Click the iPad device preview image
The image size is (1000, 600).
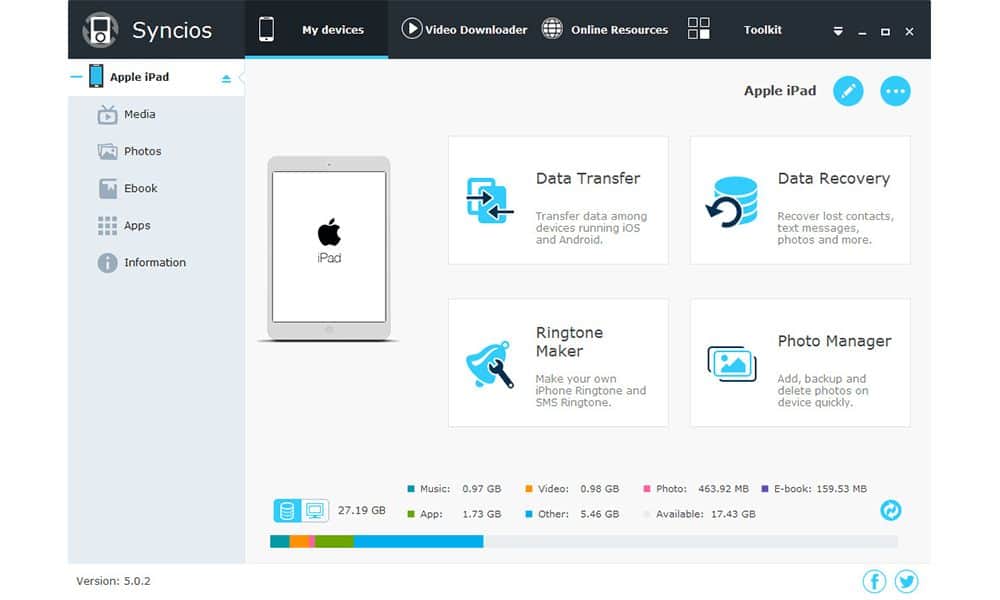click(x=328, y=247)
